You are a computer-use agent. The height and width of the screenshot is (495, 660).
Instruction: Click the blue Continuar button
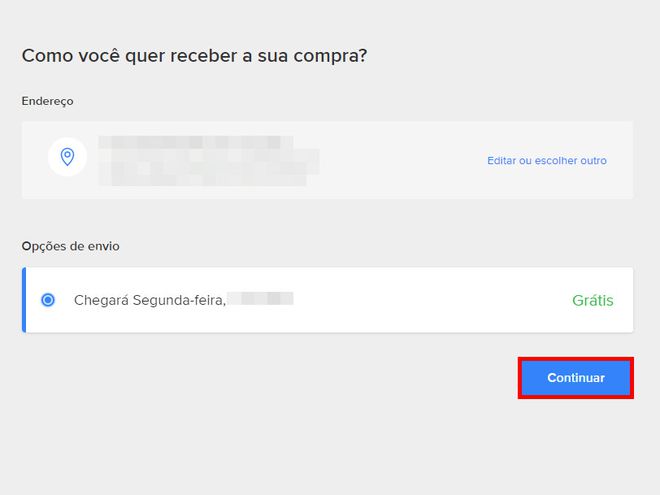(x=575, y=378)
